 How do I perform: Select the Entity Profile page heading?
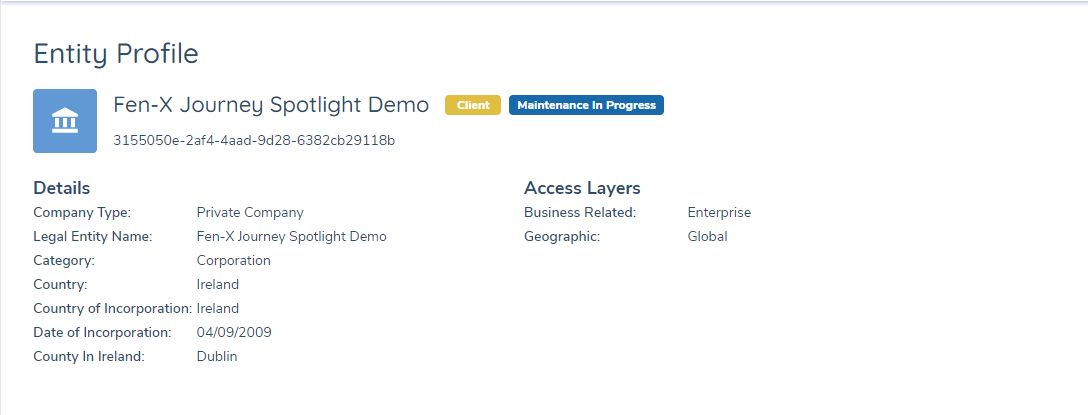pyautogui.click(x=116, y=53)
